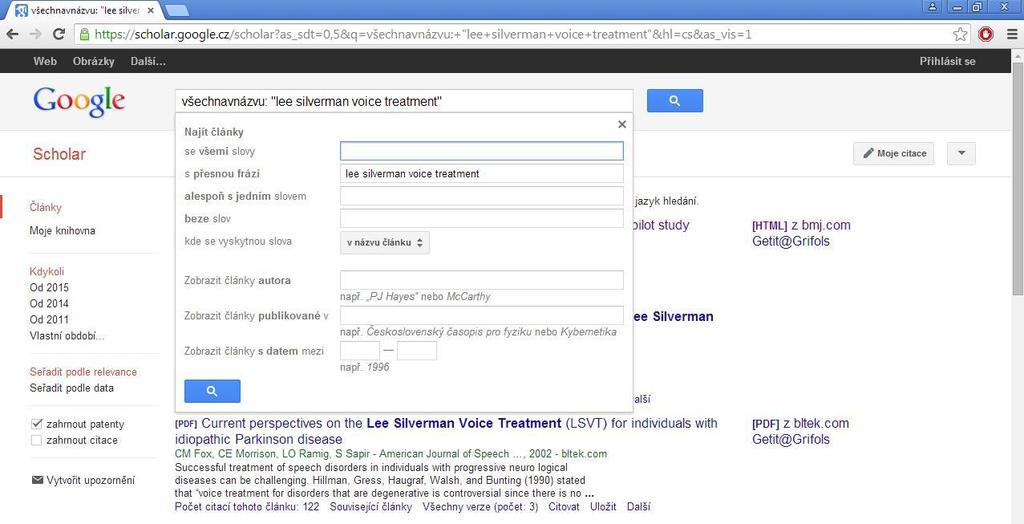
Task: Click Citovat under the LSVT result
Action: (x=564, y=506)
